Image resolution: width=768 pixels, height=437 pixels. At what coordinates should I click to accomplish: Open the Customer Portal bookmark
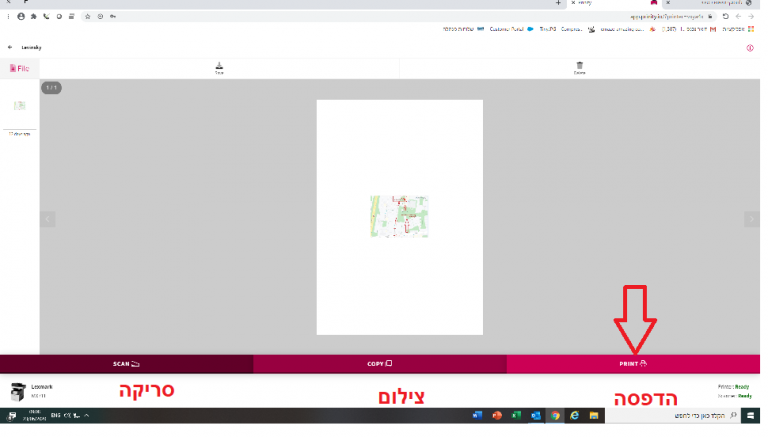(x=511, y=29)
